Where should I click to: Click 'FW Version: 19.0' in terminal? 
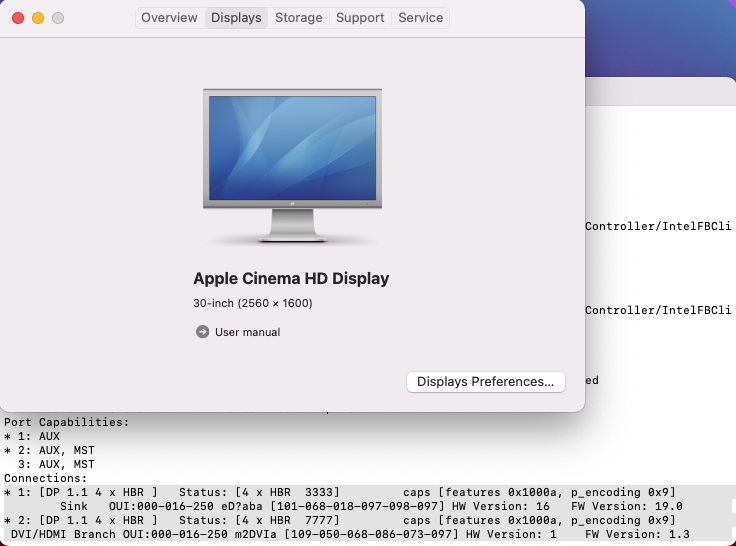coord(627,507)
